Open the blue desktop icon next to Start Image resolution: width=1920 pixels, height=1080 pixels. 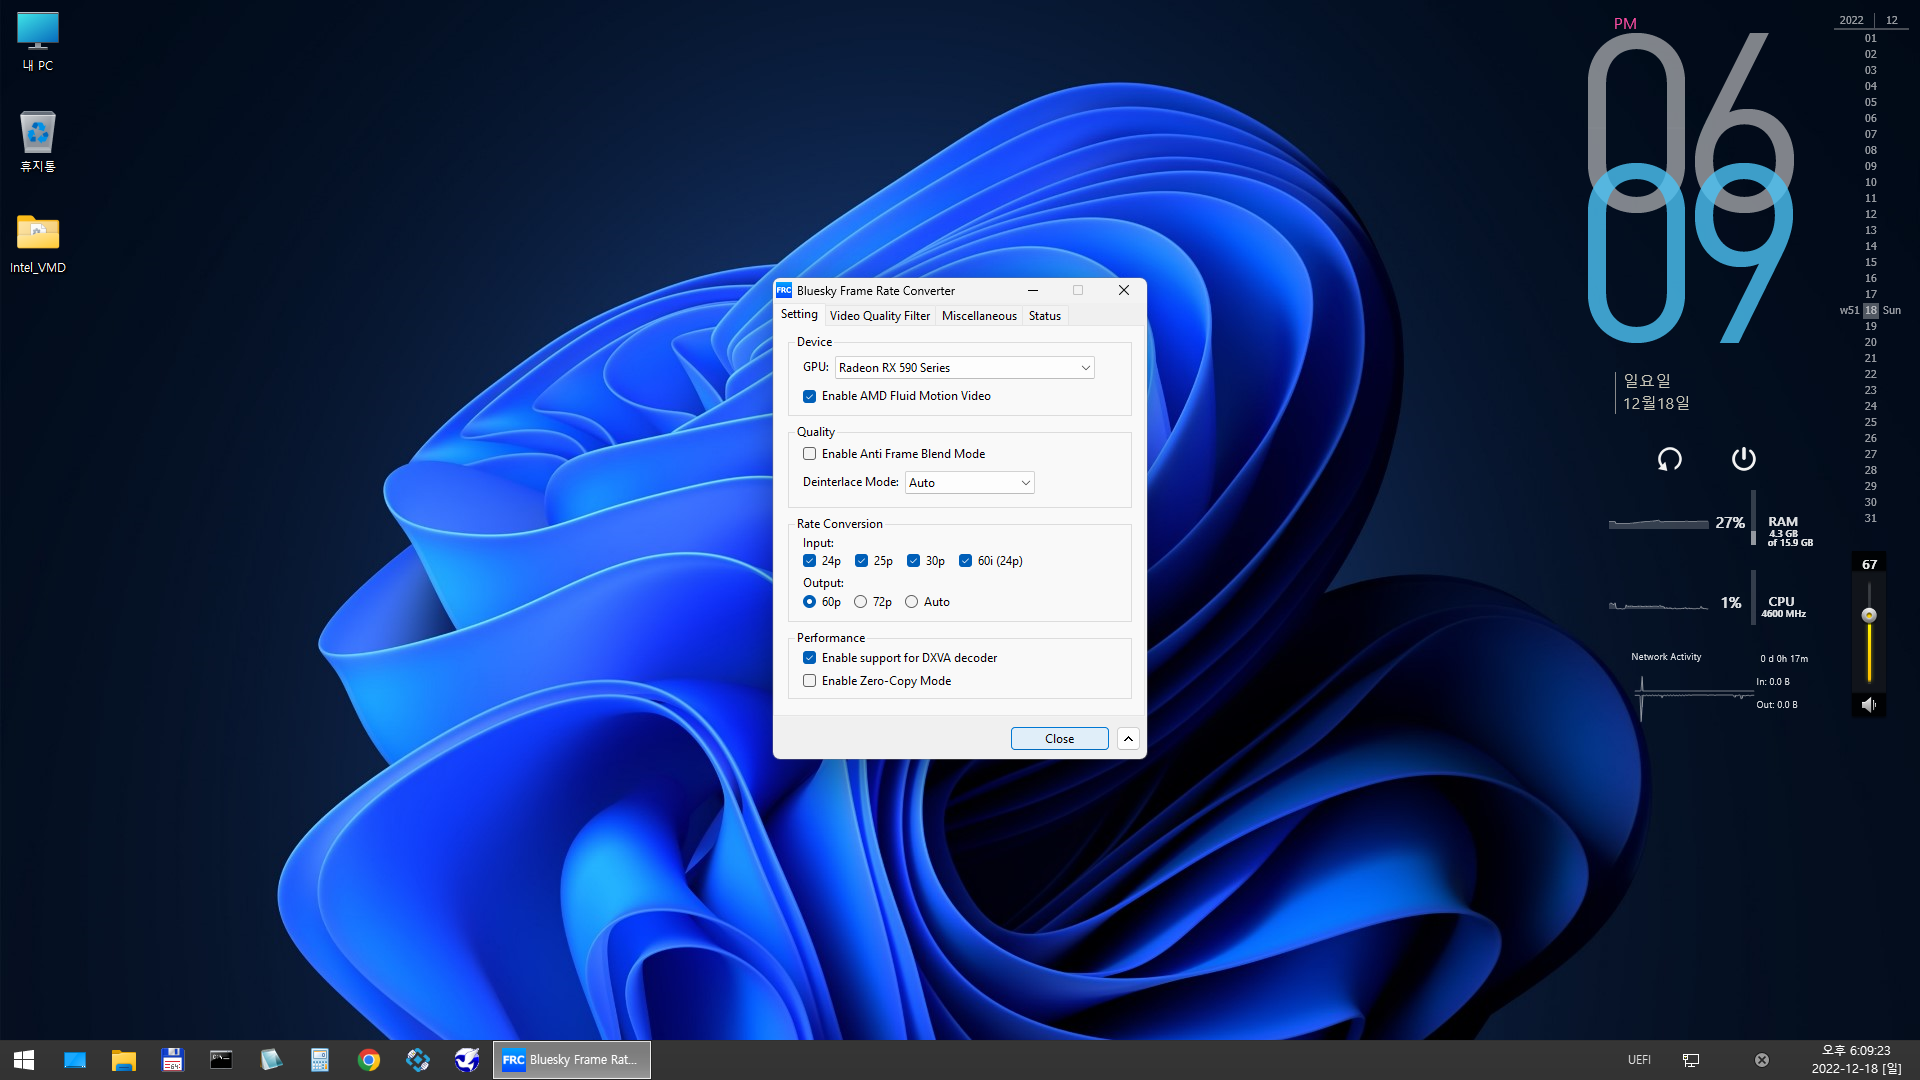click(74, 1060)
